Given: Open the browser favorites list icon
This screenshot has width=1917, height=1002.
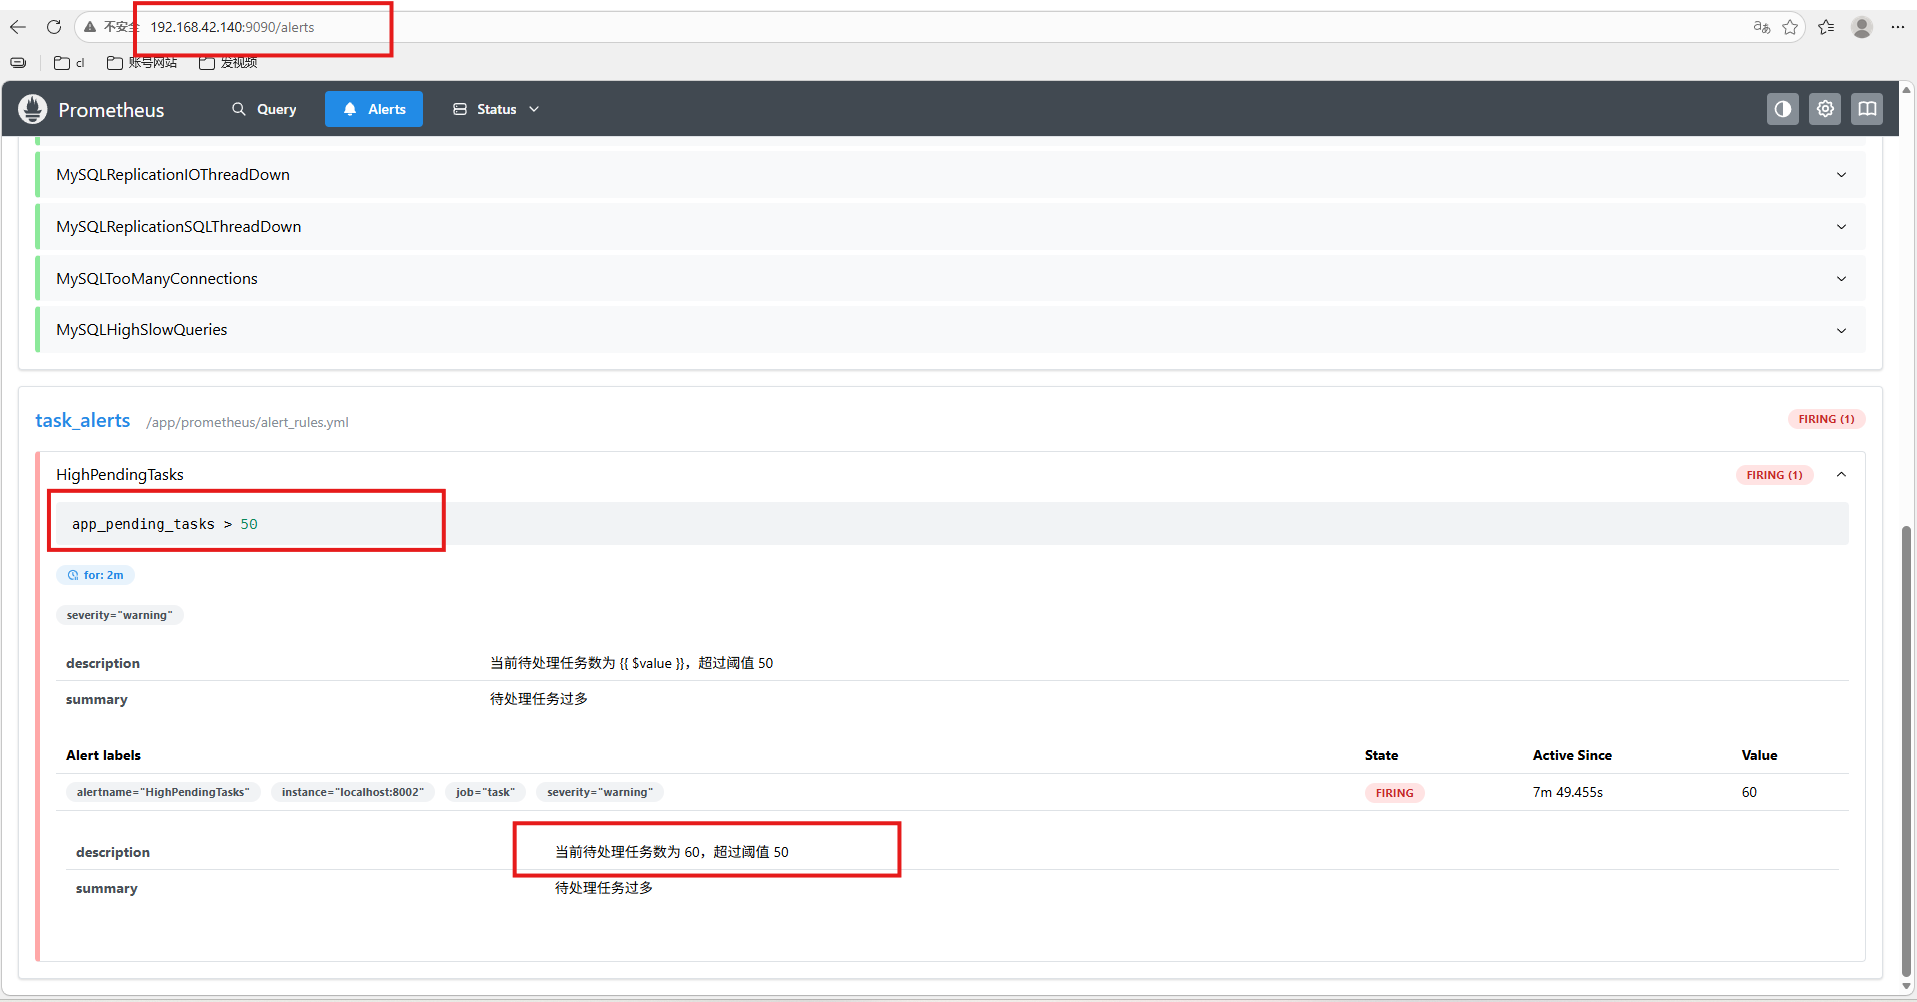Looking at the screenshot, I should tap(1826, 27).
